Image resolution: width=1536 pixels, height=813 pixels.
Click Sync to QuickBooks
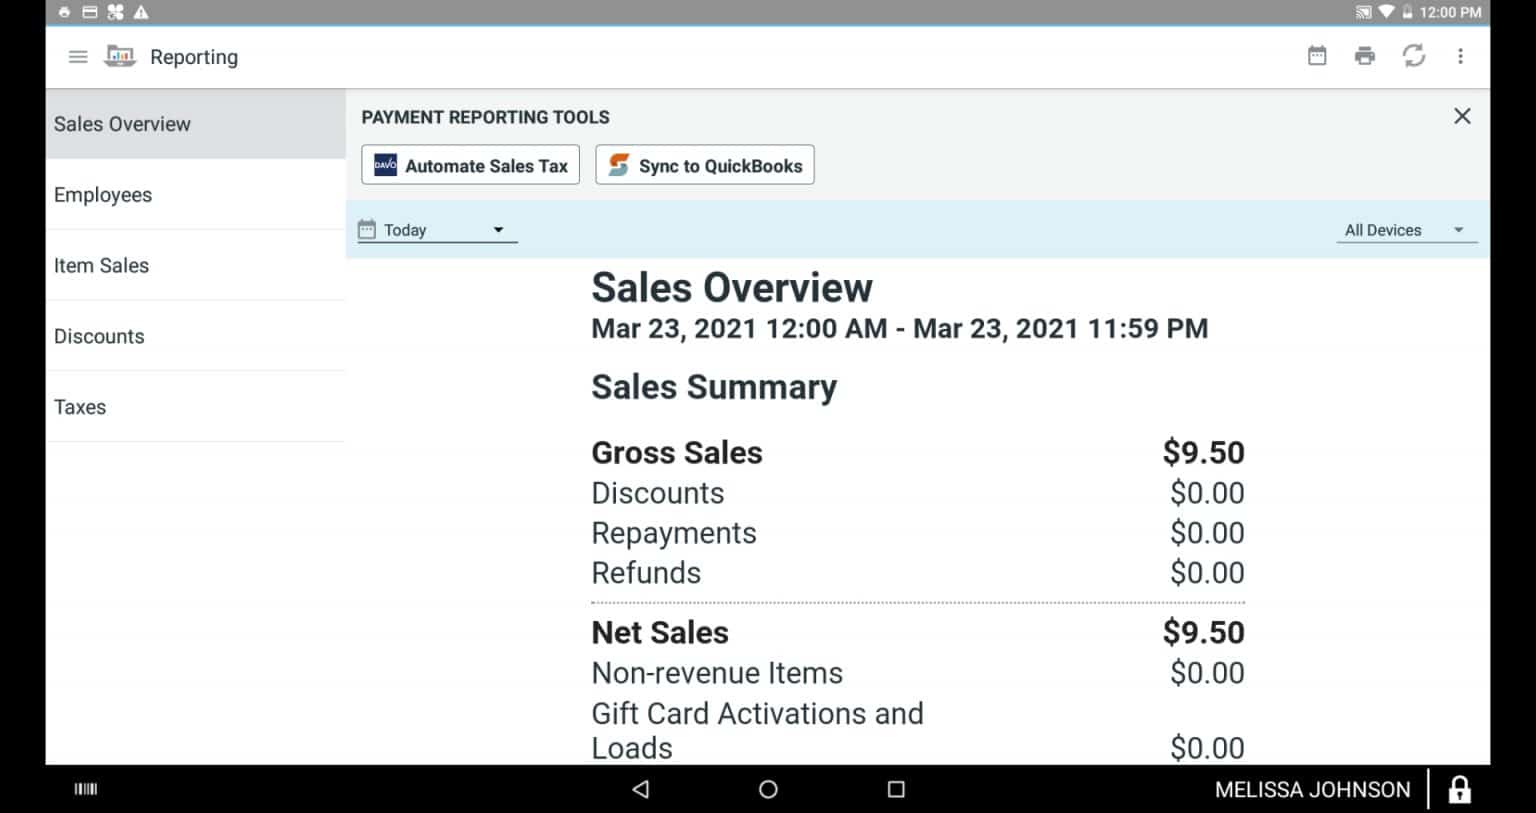704,165
